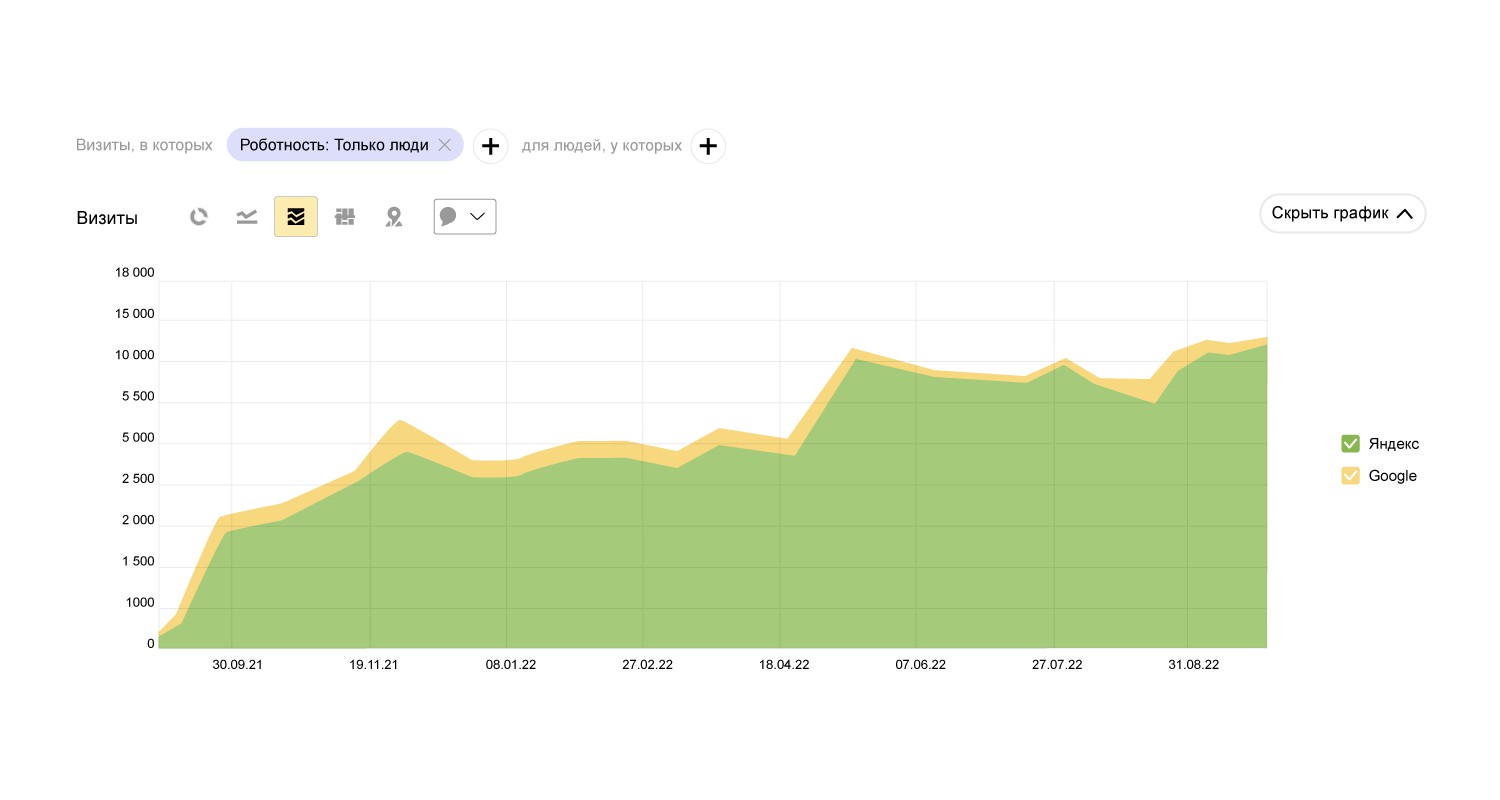The width and height of the screenshot is (1500, 800).
Task: Switch to the treemap chart view
Action: click(345, 217)
